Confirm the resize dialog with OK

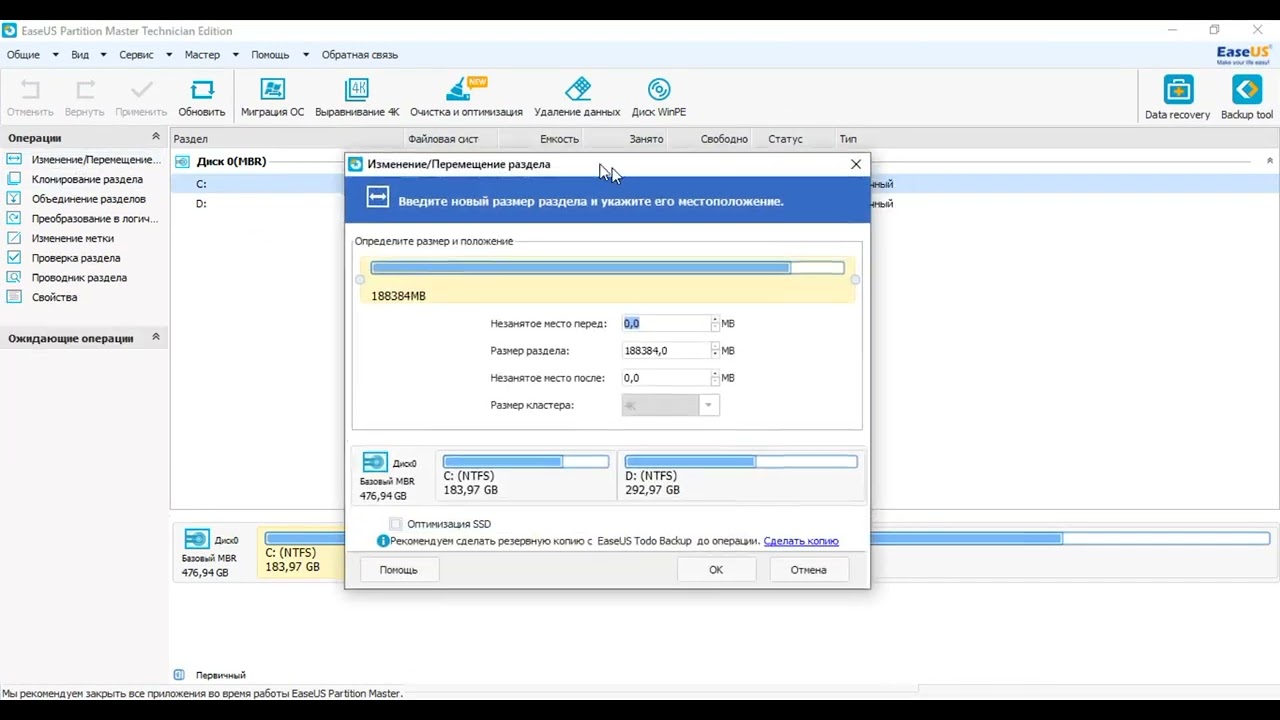click(716, 570)
